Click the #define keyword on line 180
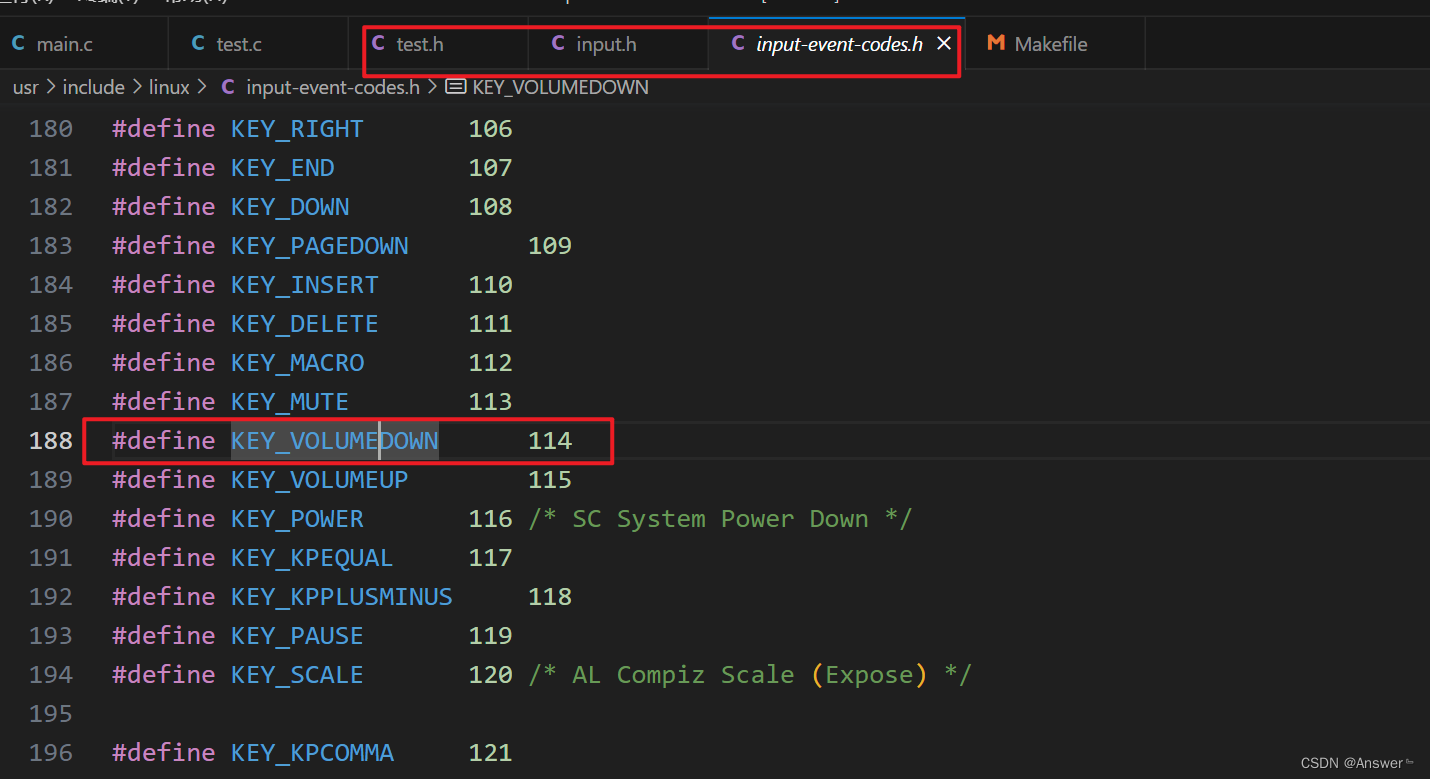 coord(164,129)
